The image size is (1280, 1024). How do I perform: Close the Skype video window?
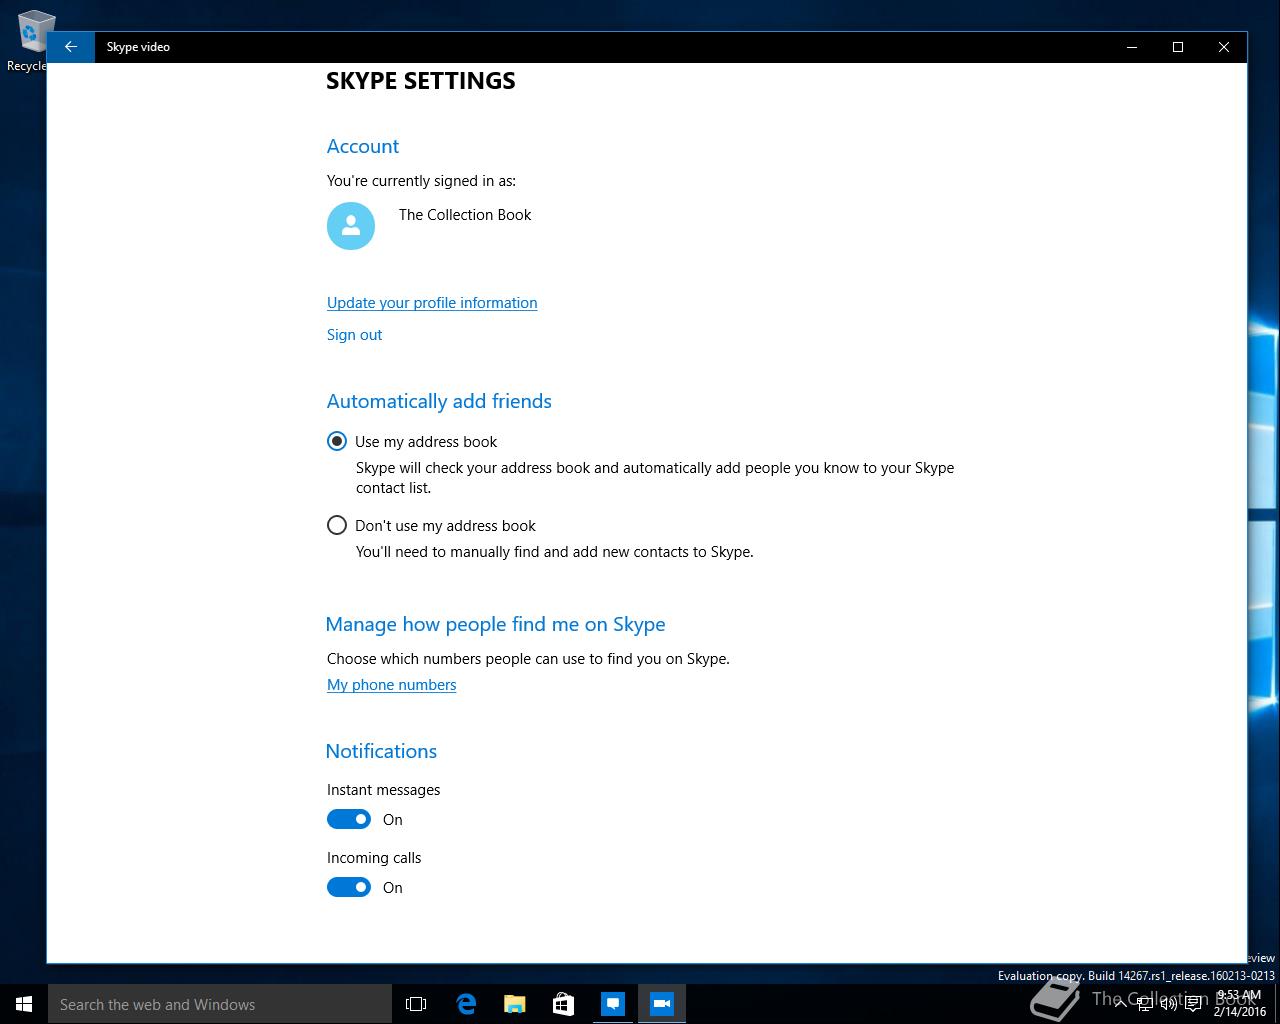tap(1224, 47)
